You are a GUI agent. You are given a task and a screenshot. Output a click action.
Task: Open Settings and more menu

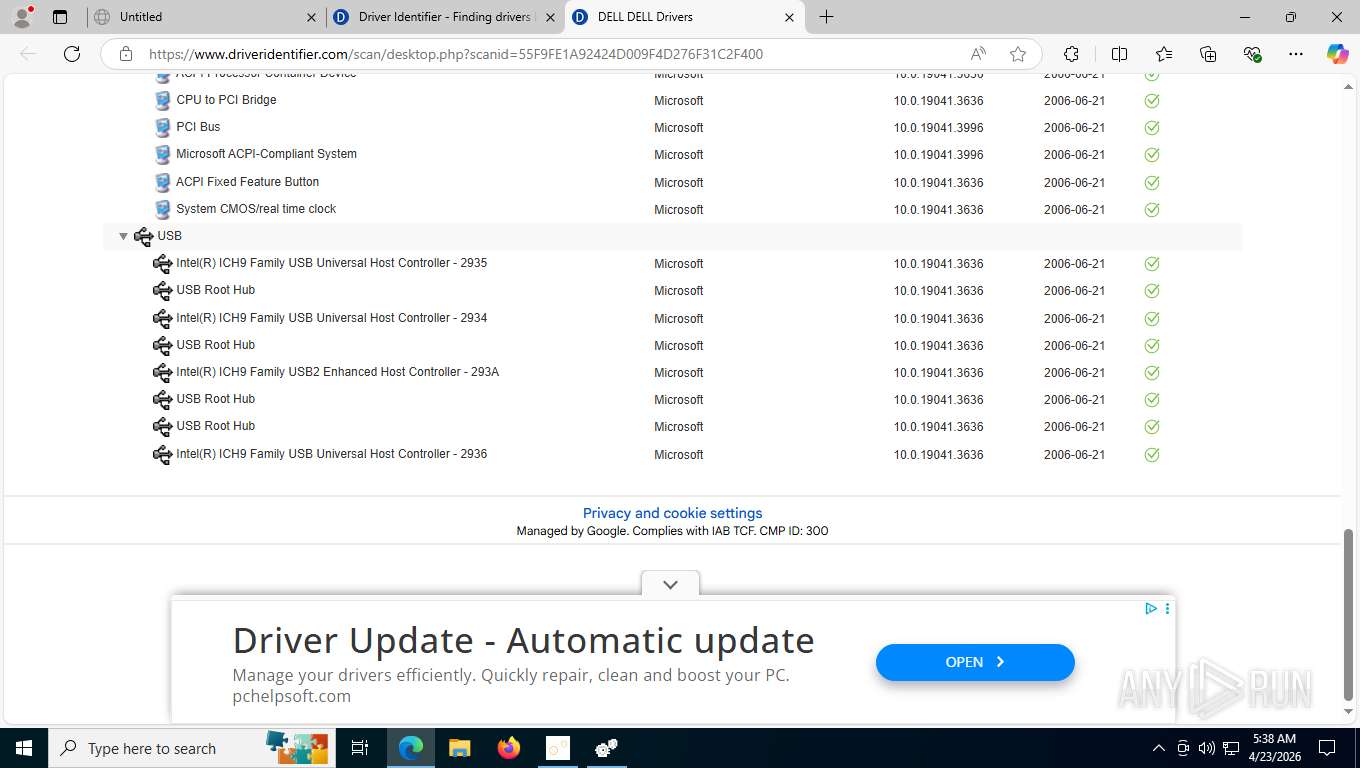click(x=1296, y=54)
